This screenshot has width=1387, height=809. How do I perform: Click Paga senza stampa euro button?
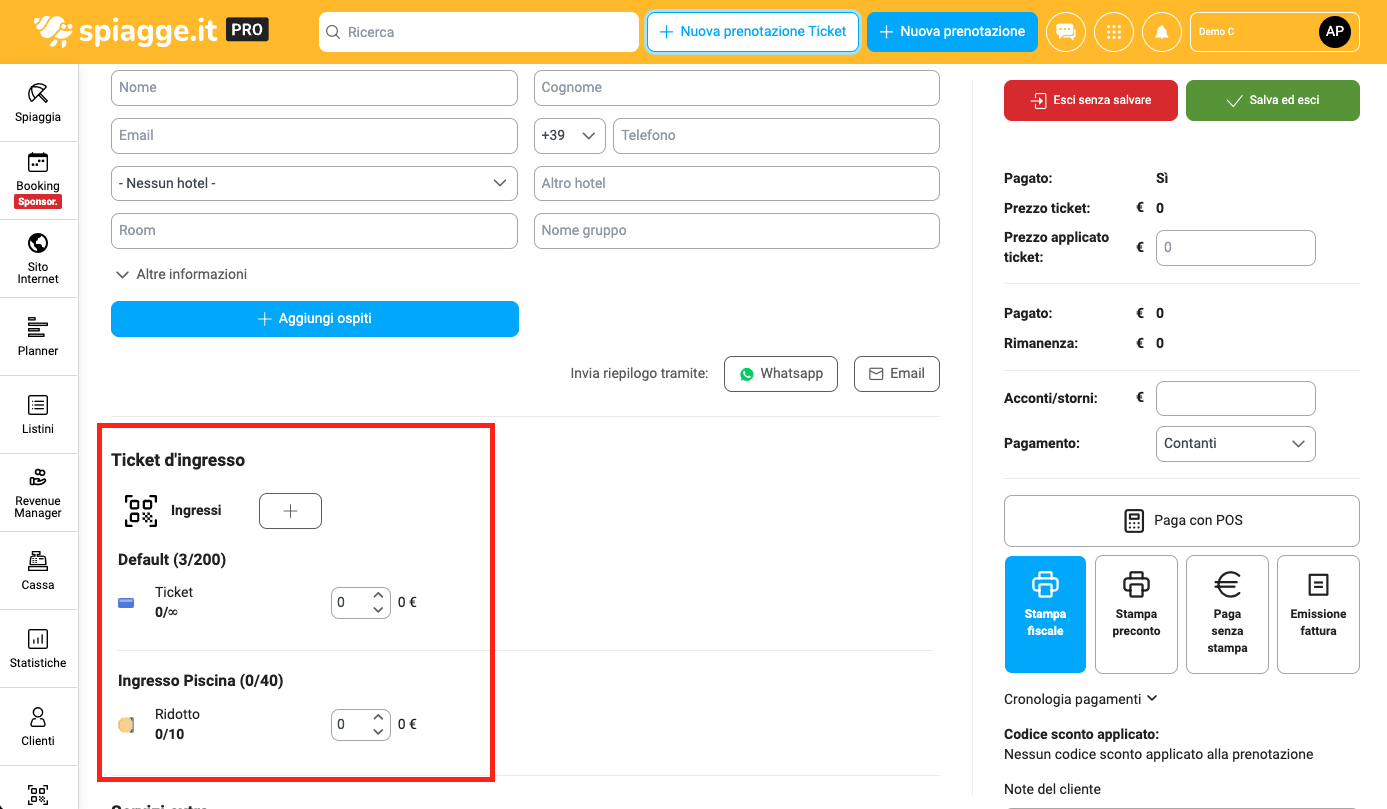(1227, 614)
